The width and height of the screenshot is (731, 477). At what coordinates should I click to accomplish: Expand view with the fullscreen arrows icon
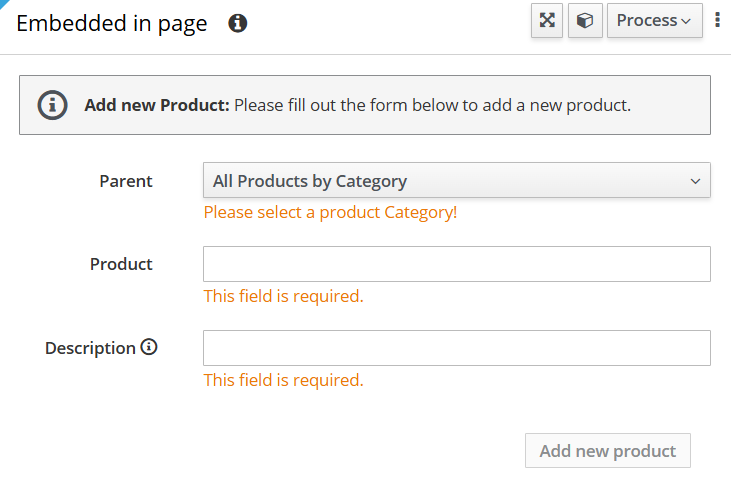pos(547,20)
